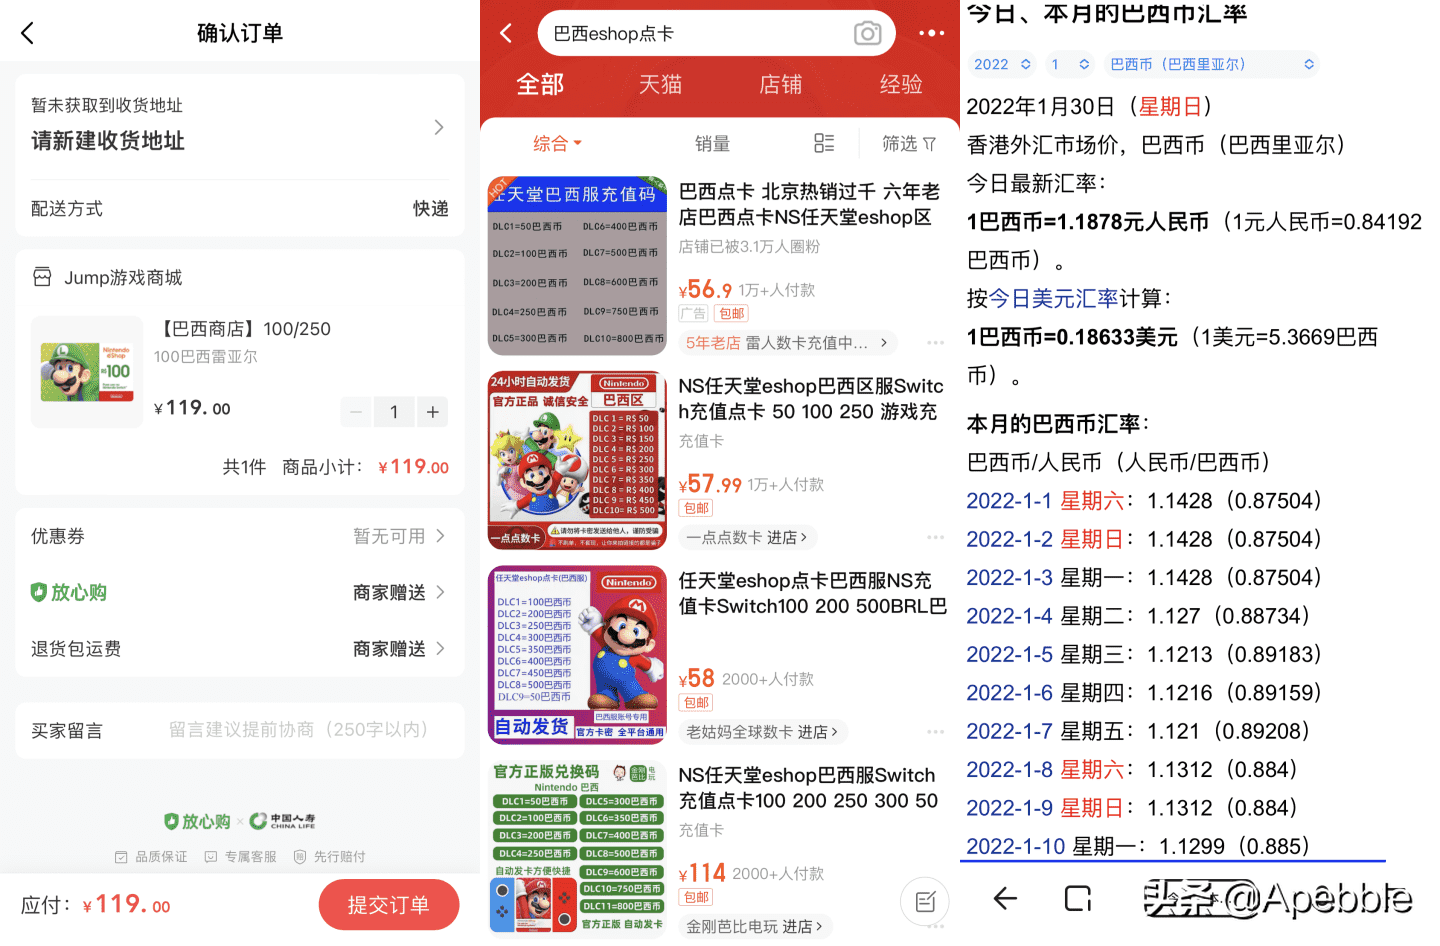Increase quantity with plus button
The width and height of the screenshot is (1440, 946).
[x=433, y=411]
